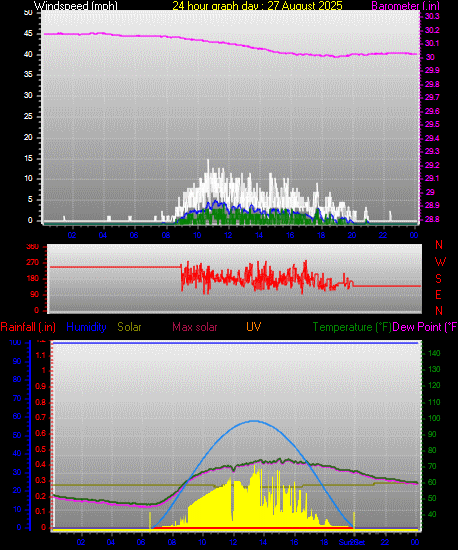Select the Humidity legend label

click(86, 327)
